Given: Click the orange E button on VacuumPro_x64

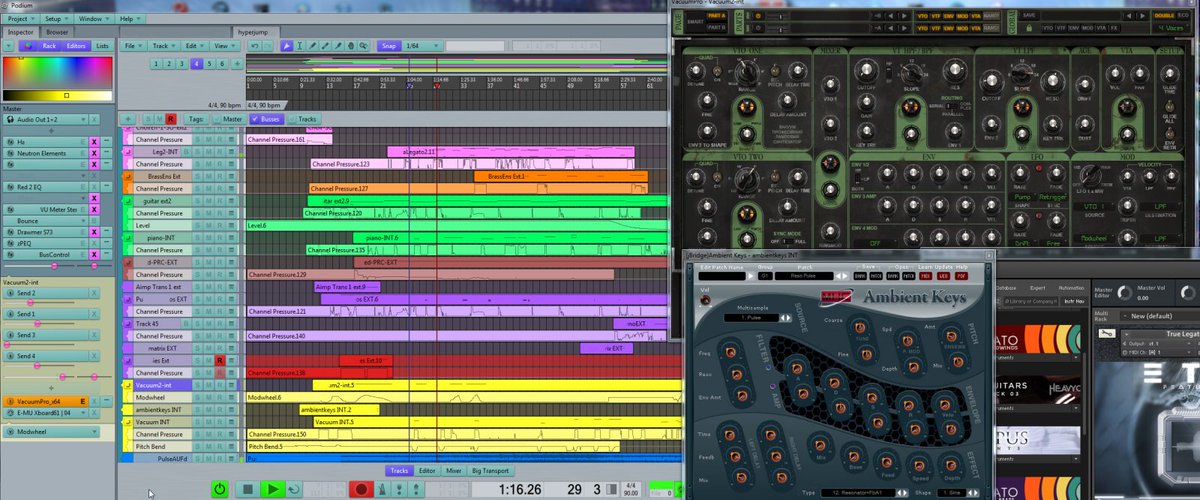Looking at the screenshot, I should click(x=83, y=401).
